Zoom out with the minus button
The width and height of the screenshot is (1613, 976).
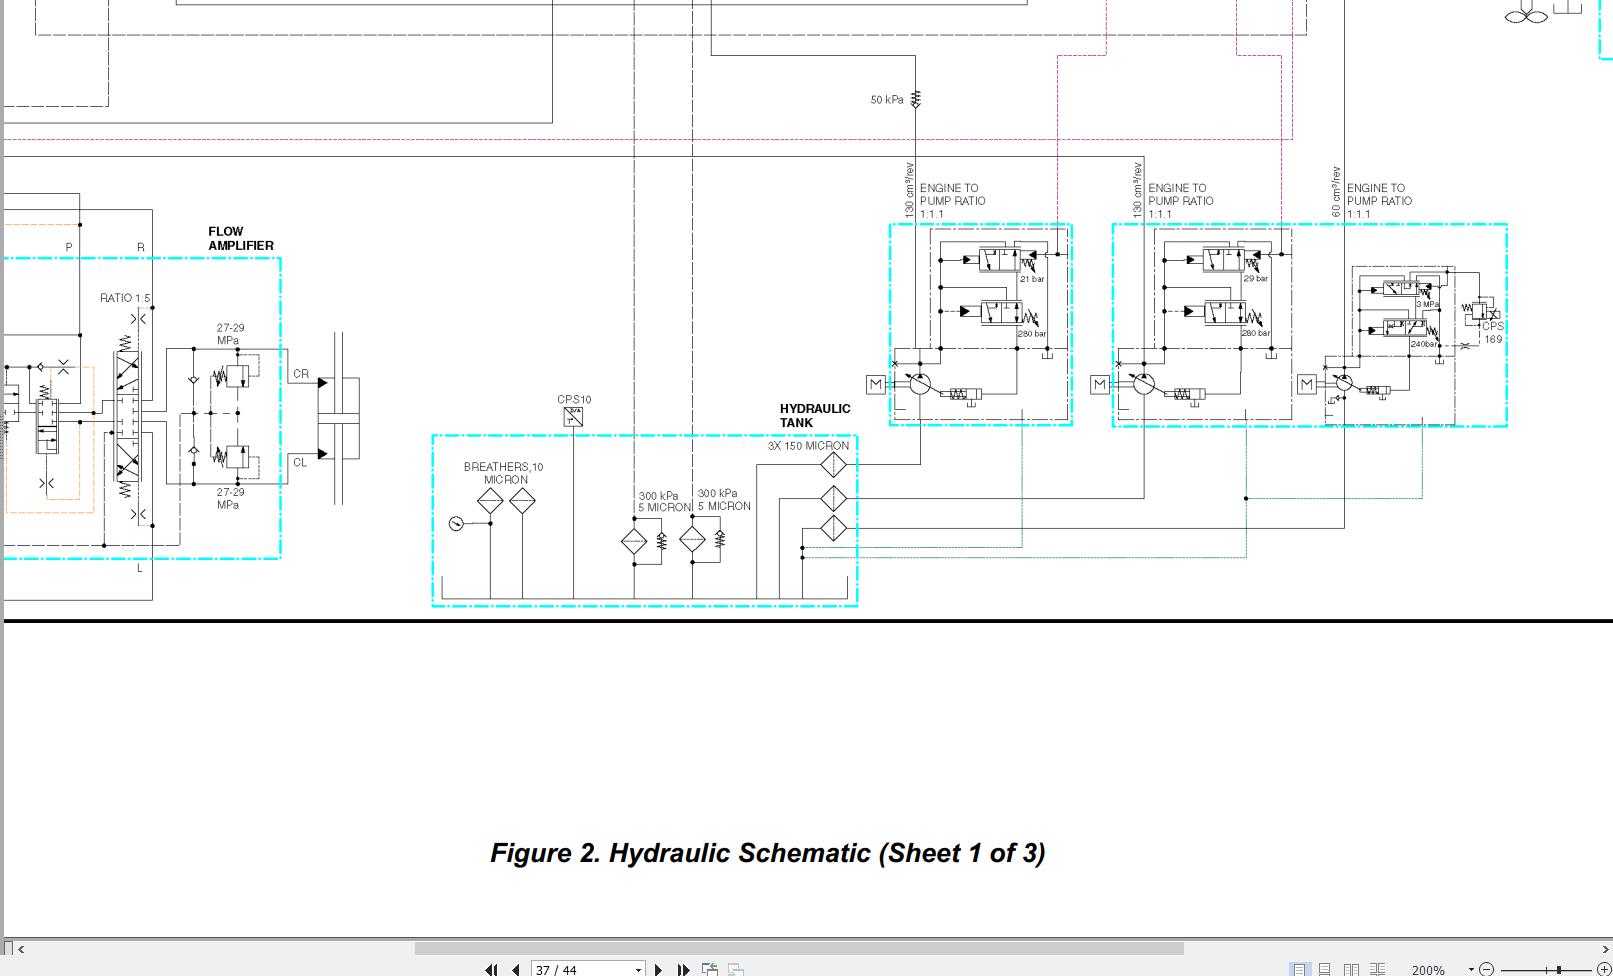[1486, 969]
